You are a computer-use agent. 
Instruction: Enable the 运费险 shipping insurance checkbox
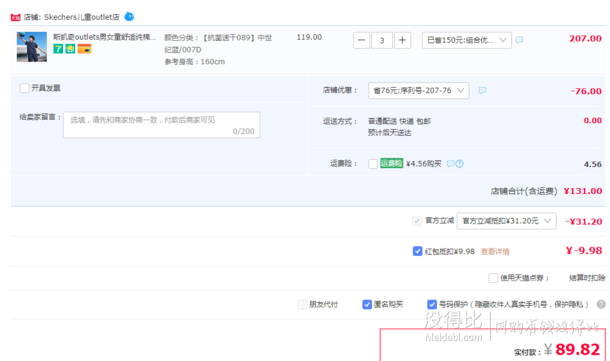[373, 164]
